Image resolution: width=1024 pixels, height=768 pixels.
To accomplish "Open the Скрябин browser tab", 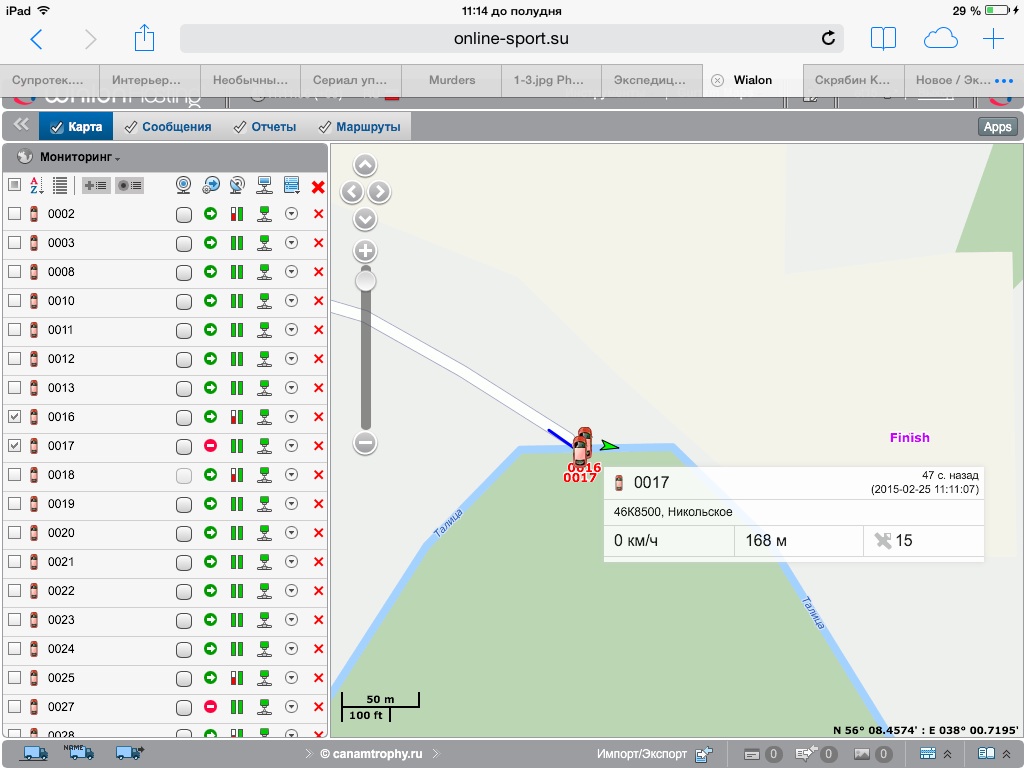I will point(852,80).
